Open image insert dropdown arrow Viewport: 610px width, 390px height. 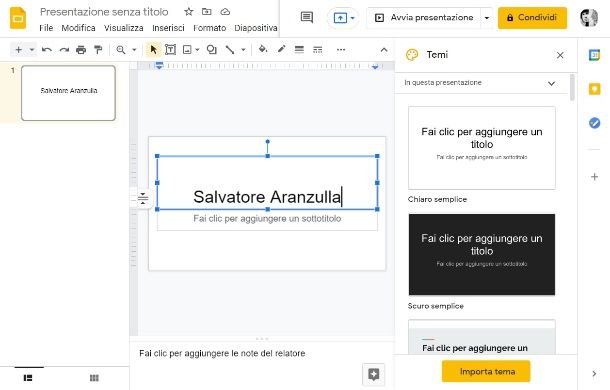click(x=197, y=49)
